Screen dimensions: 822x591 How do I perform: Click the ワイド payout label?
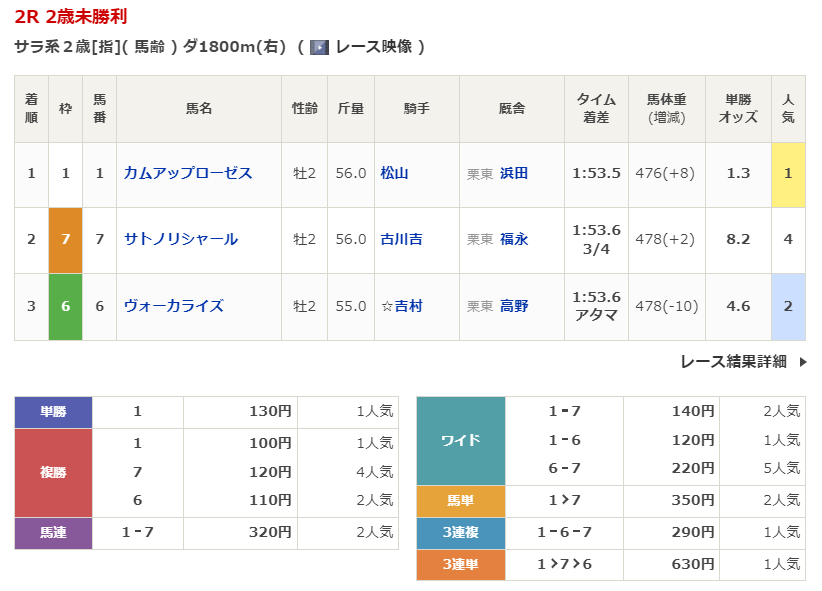pos(460,440)
